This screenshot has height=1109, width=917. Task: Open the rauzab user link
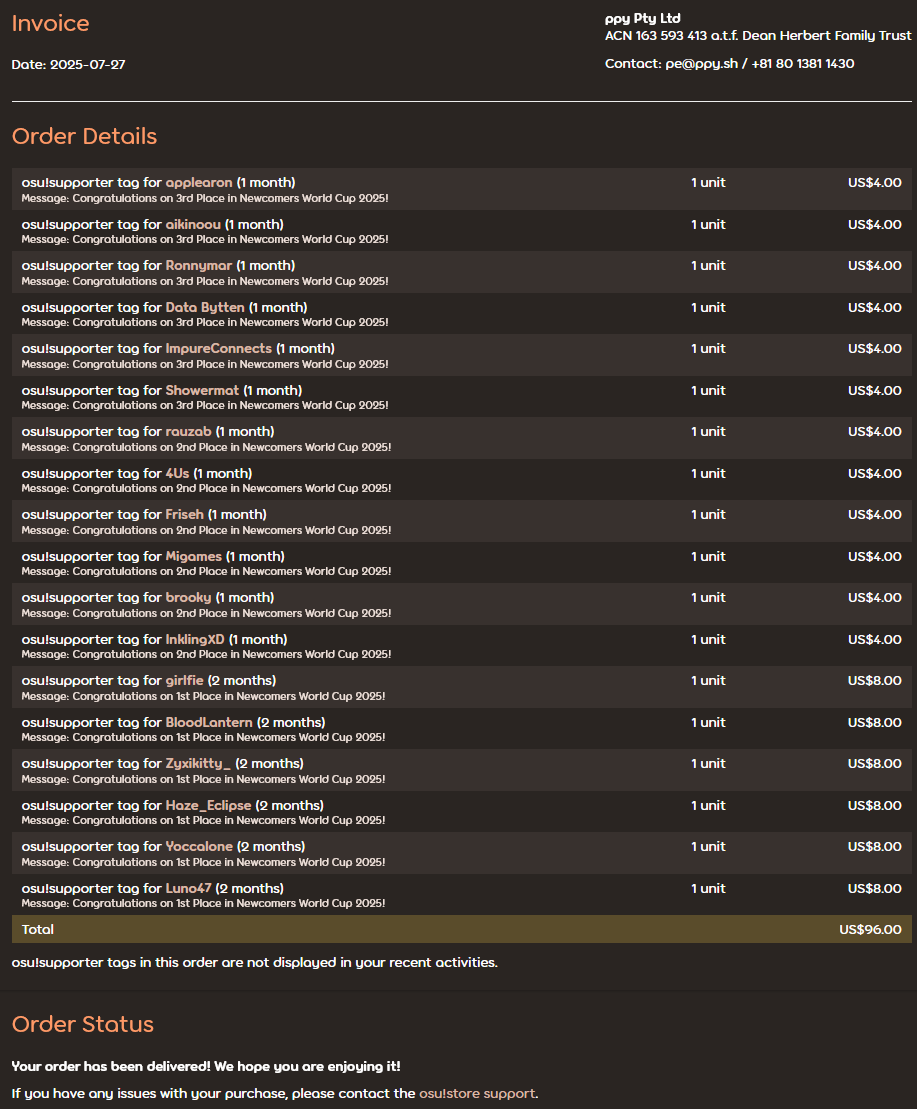[188, 431]
